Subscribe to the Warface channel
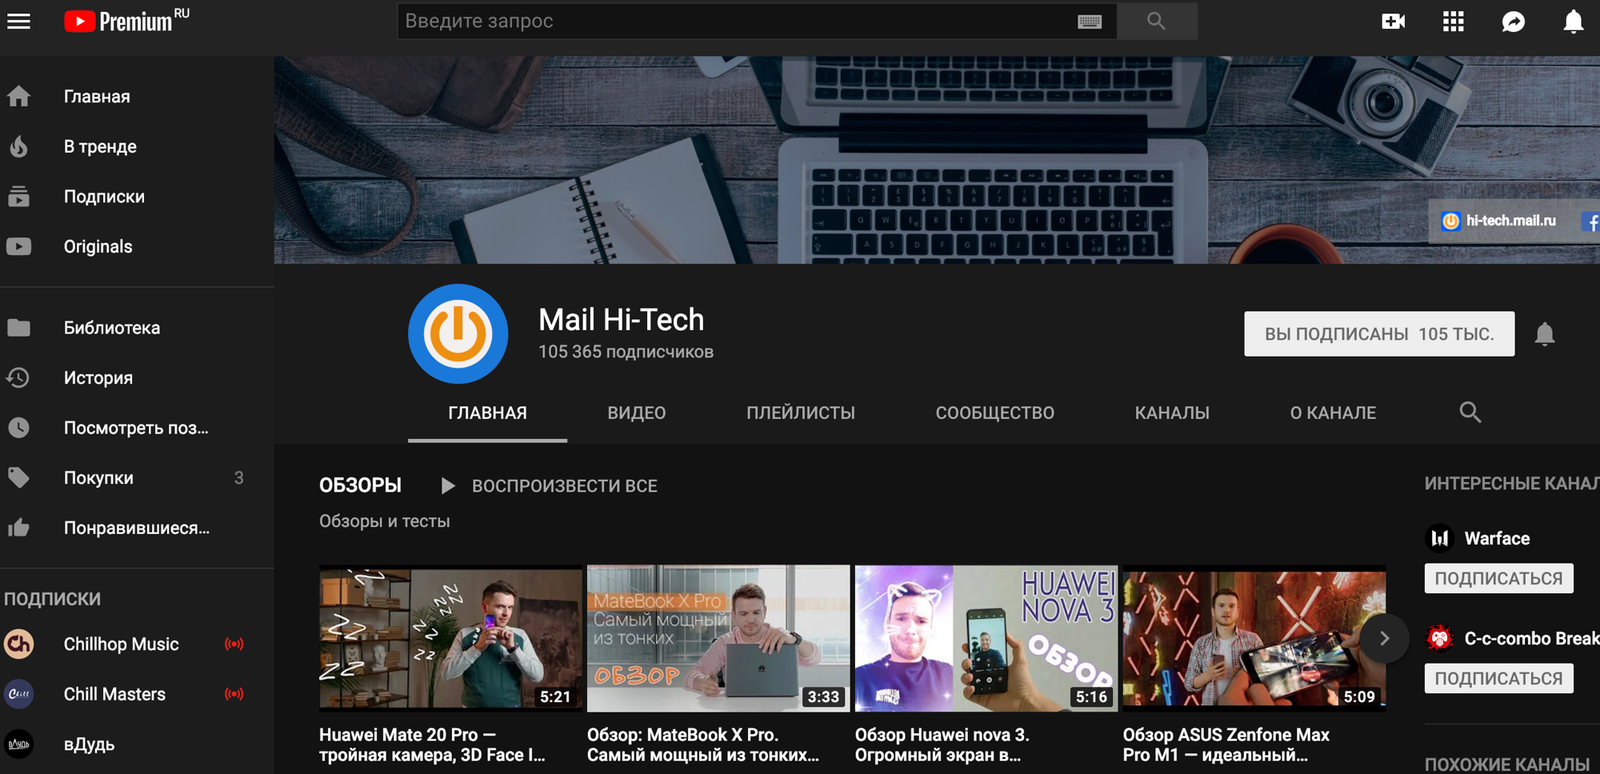Image resolution: width=1600 pixels, height=774 pixels. point(1498,578)
